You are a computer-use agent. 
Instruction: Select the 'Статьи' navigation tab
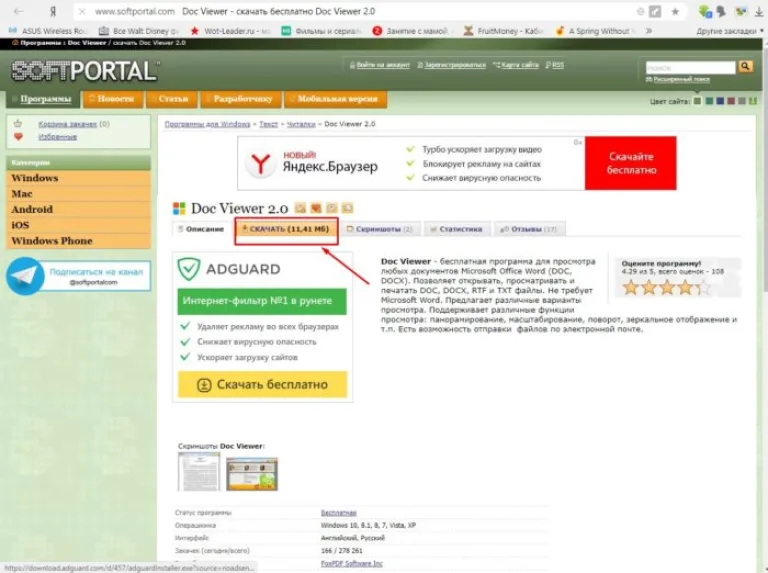point(170,99)
